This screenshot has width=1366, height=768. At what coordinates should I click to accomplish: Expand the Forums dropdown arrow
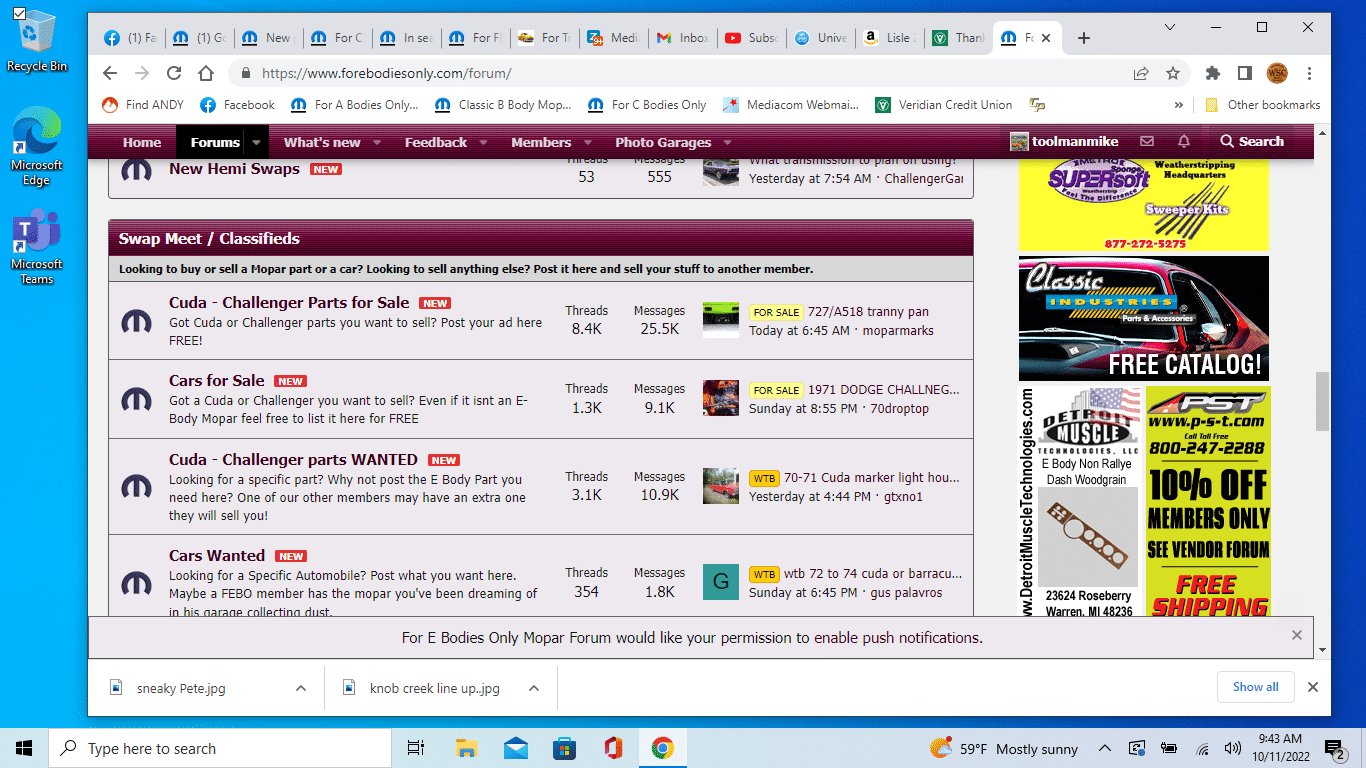(x=256, y=143)
